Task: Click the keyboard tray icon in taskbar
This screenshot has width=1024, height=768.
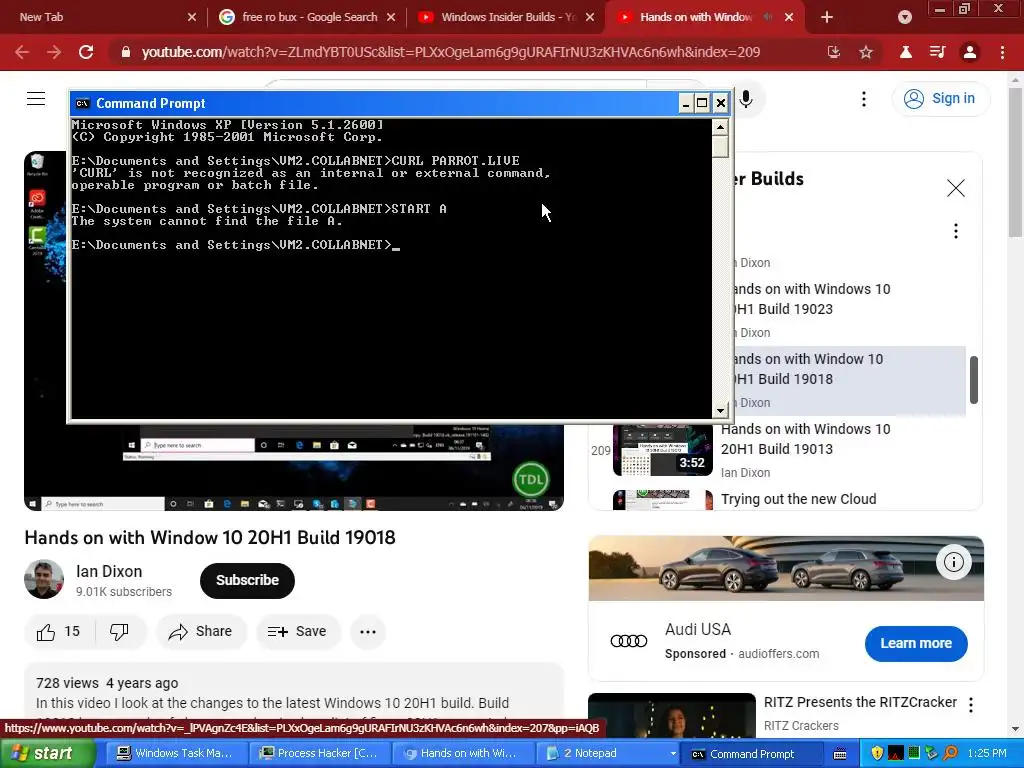Action: (840, 754)
